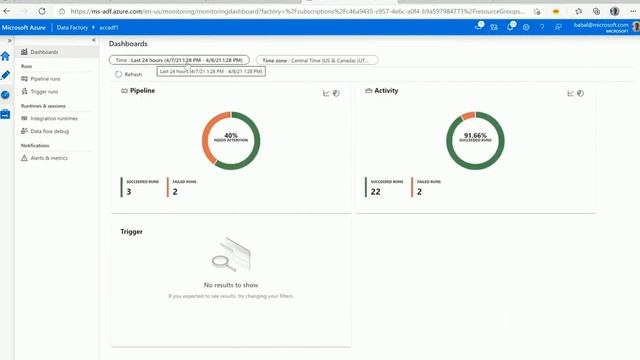Click Activity succeeded runs count 22
Viewport: 640px width, 360px height.
(376, 192)
